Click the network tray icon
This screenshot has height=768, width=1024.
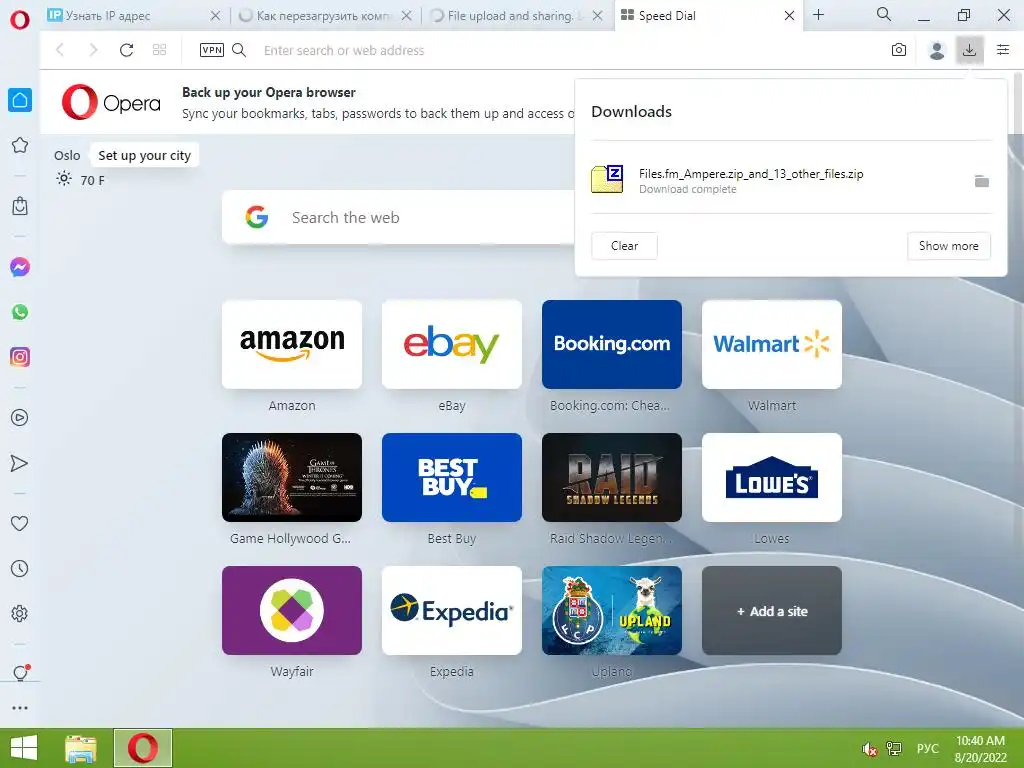click(893, 748)
